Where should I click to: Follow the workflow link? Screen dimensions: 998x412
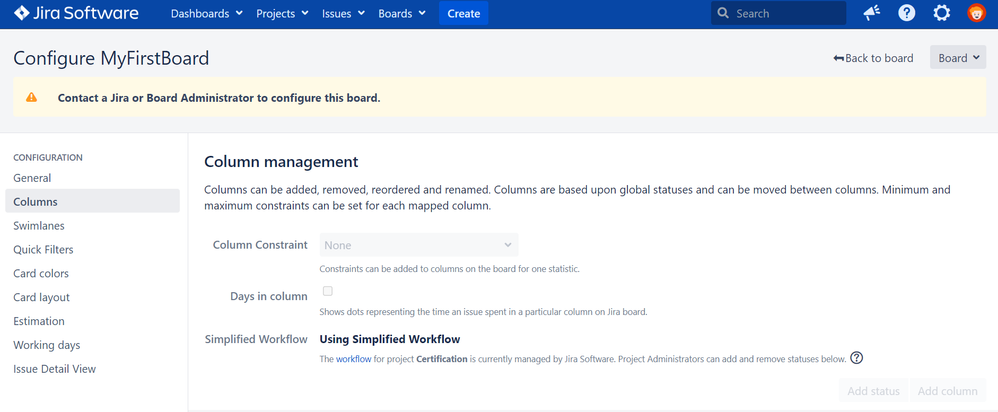pyautogui.click(x=354, y=359)
